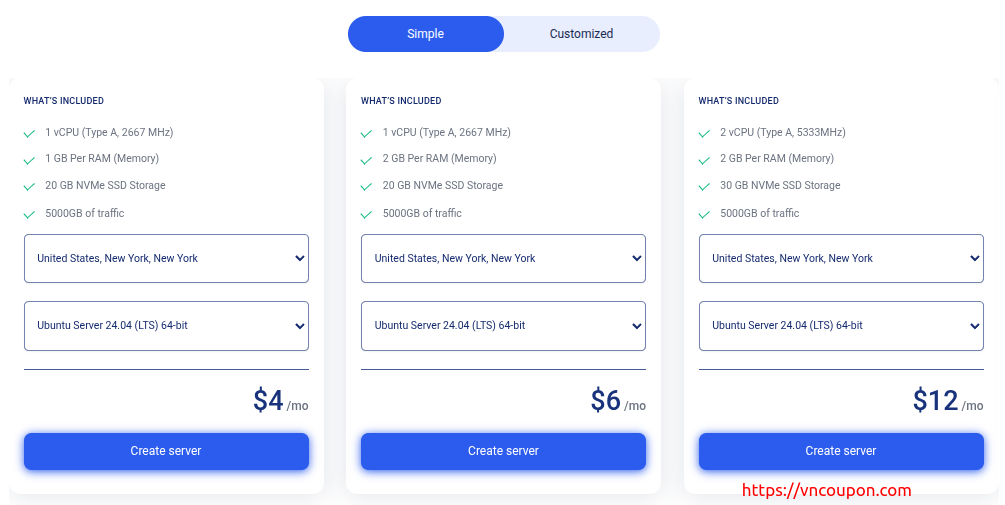Click checkmark beside 5000GB traffic in $4 plan

(30, 214)
